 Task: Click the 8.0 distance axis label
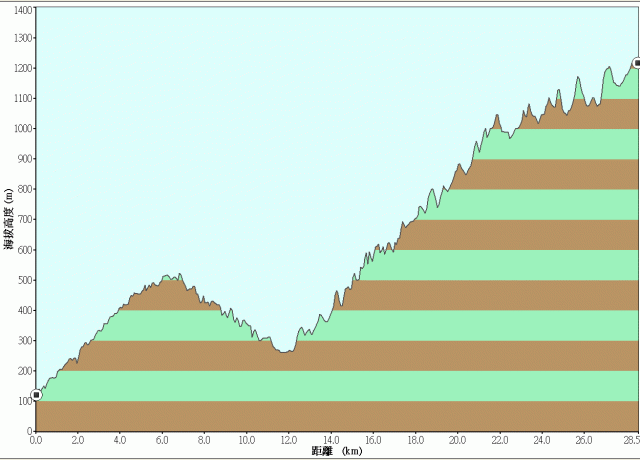204,440
